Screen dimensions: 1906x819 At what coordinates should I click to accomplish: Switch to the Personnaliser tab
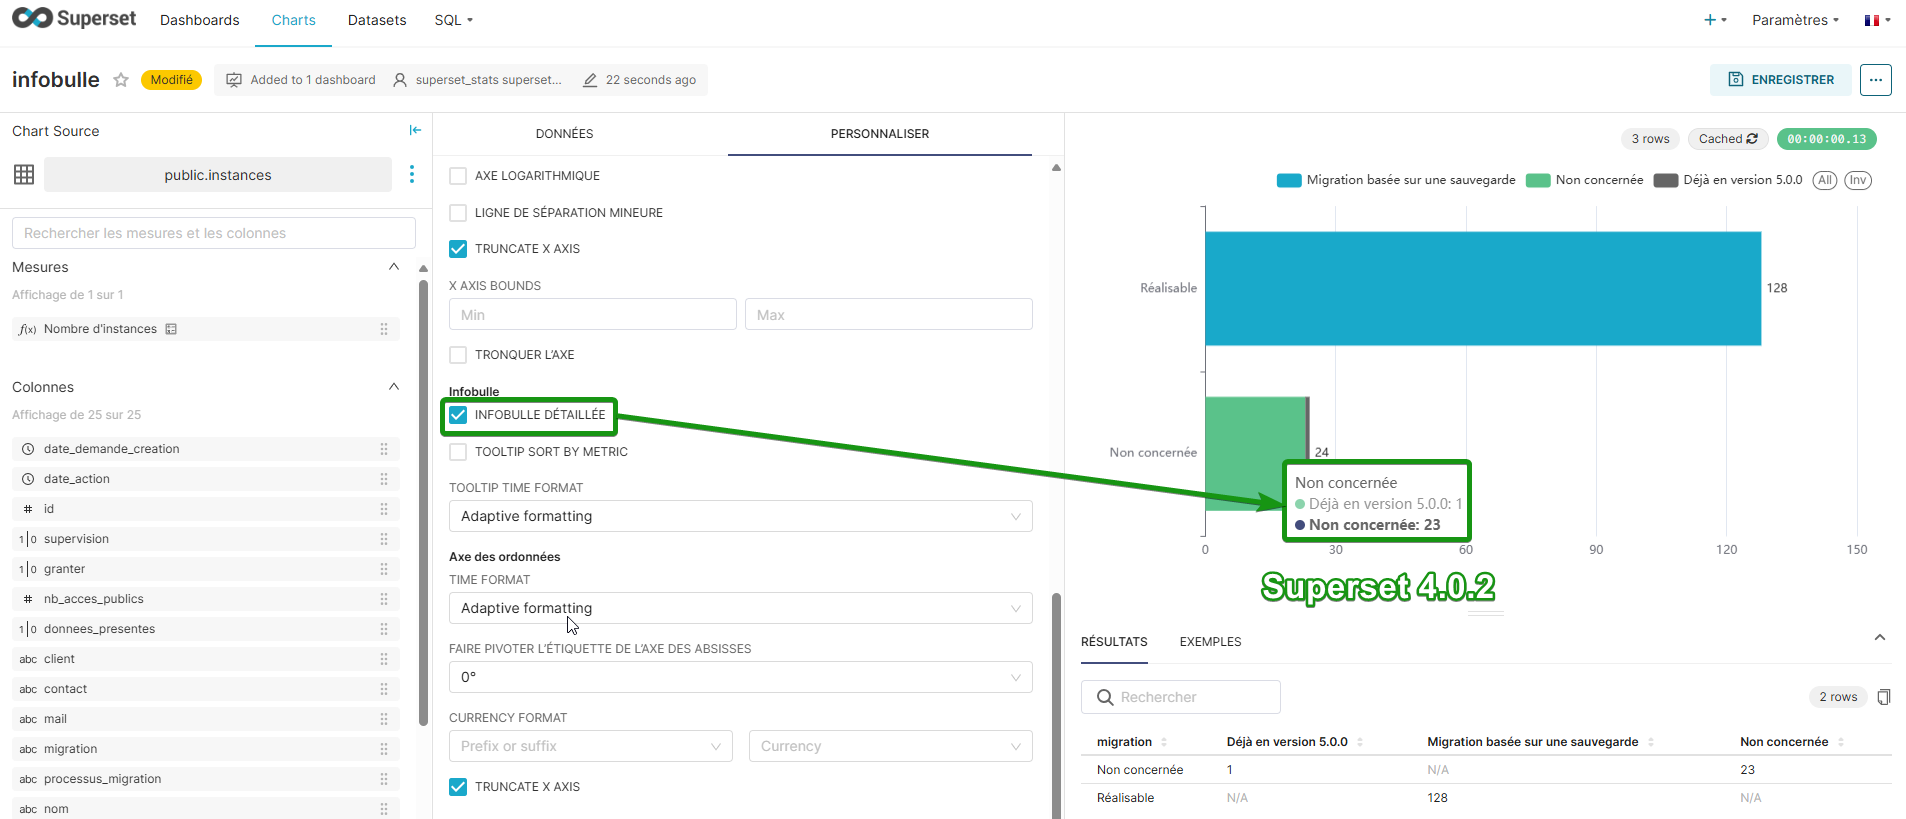(x=880, y=134)
